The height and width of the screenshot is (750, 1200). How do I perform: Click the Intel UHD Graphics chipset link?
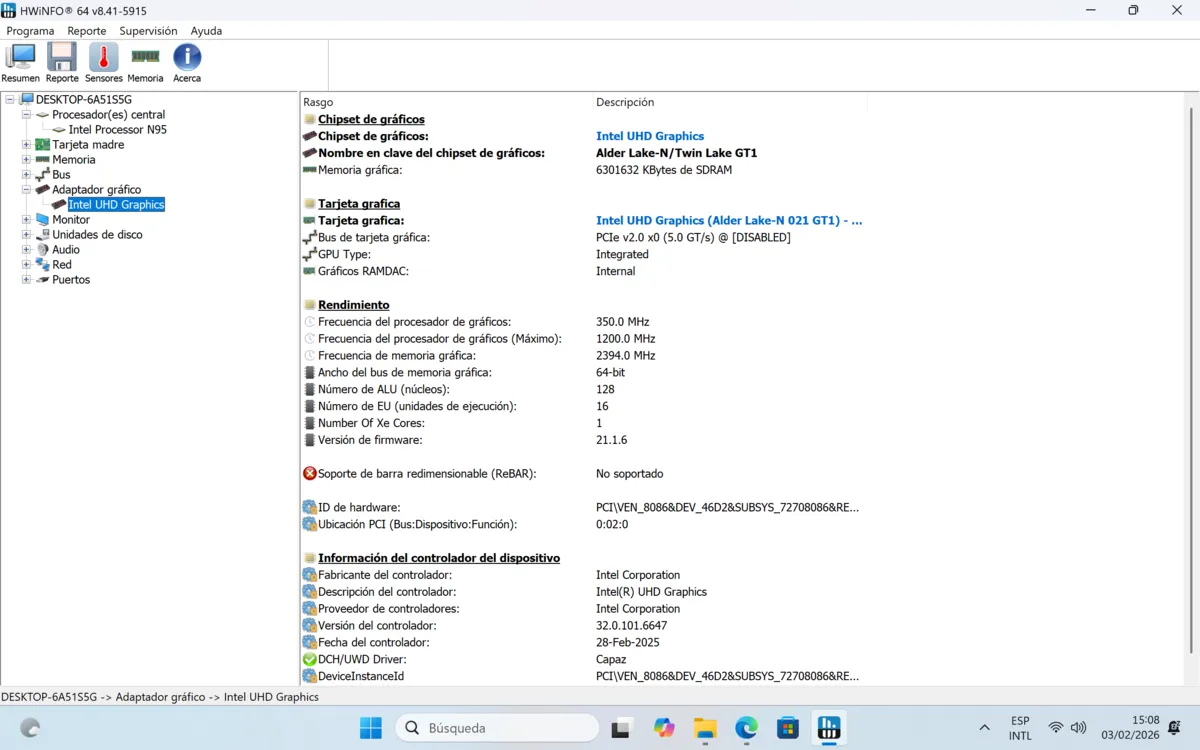coord(650,136)
